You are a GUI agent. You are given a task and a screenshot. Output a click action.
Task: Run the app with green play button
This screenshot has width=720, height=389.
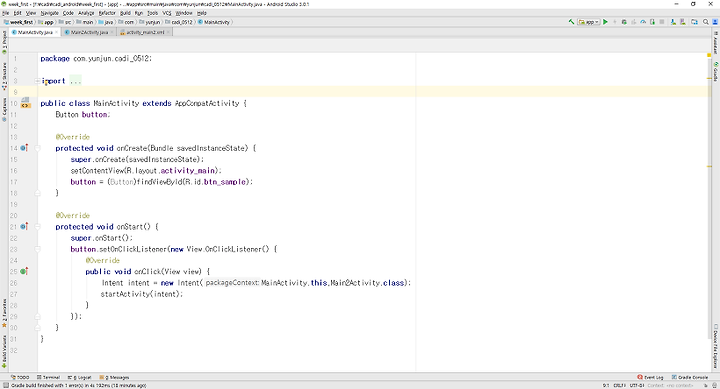605,22
